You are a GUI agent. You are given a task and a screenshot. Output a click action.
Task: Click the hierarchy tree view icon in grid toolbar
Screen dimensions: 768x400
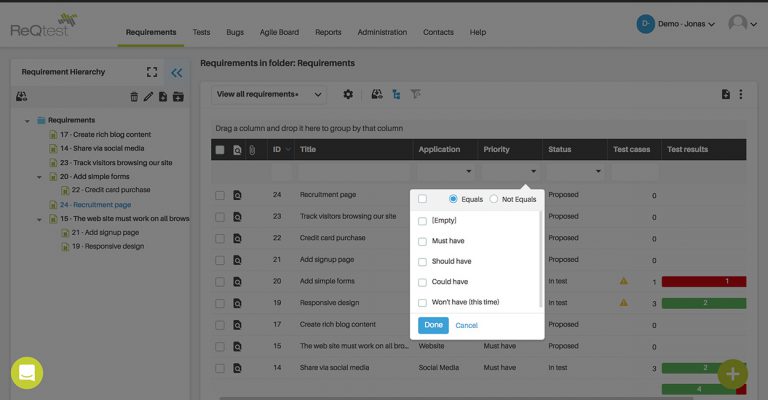[396, 94]
